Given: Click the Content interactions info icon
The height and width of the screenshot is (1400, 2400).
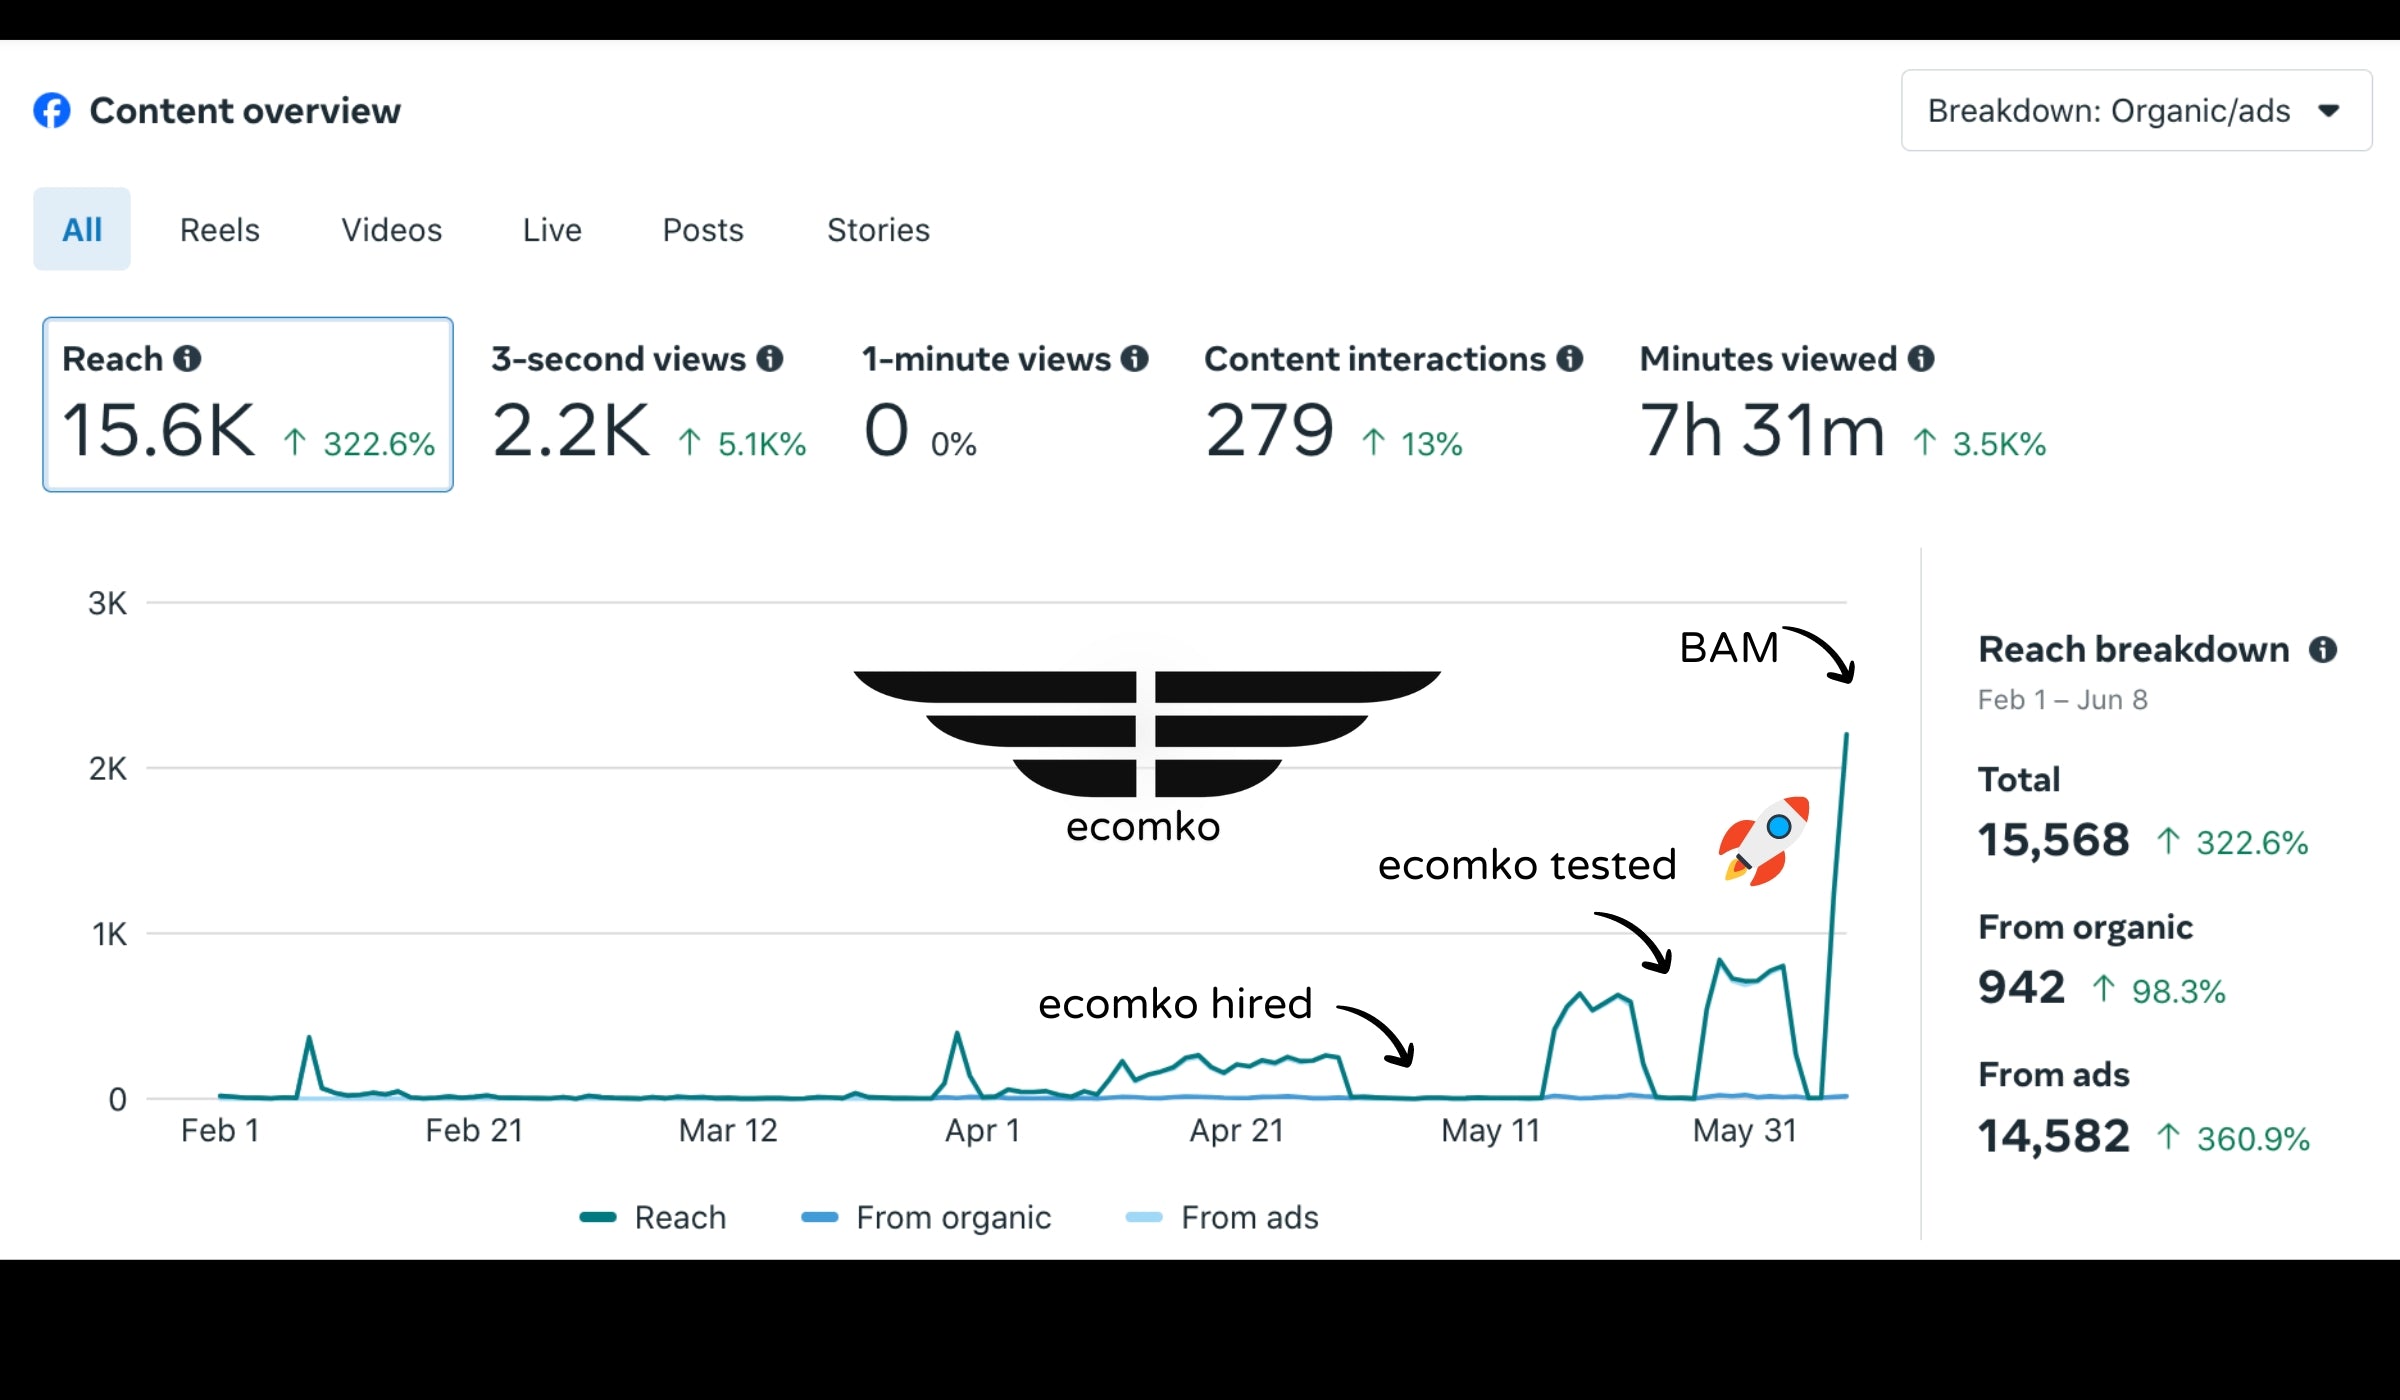Looking at the screenshot, I should [1570, 358].
